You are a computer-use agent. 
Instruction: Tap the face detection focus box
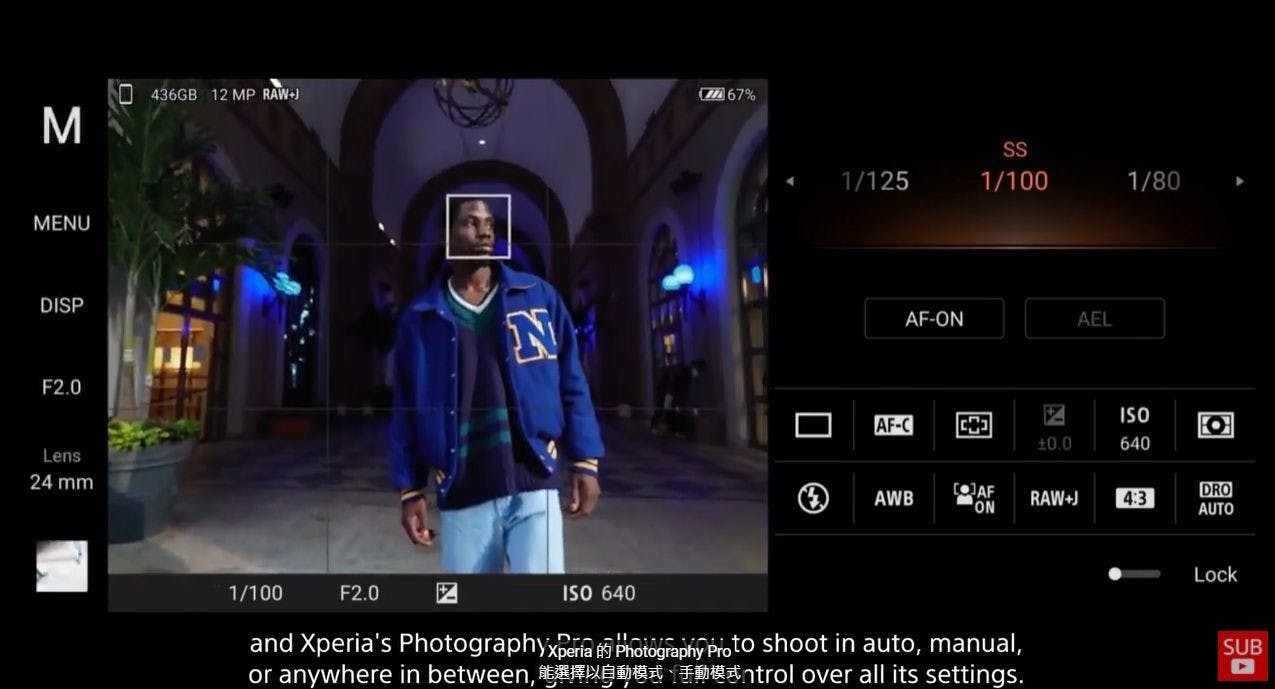tap(478, 226)
